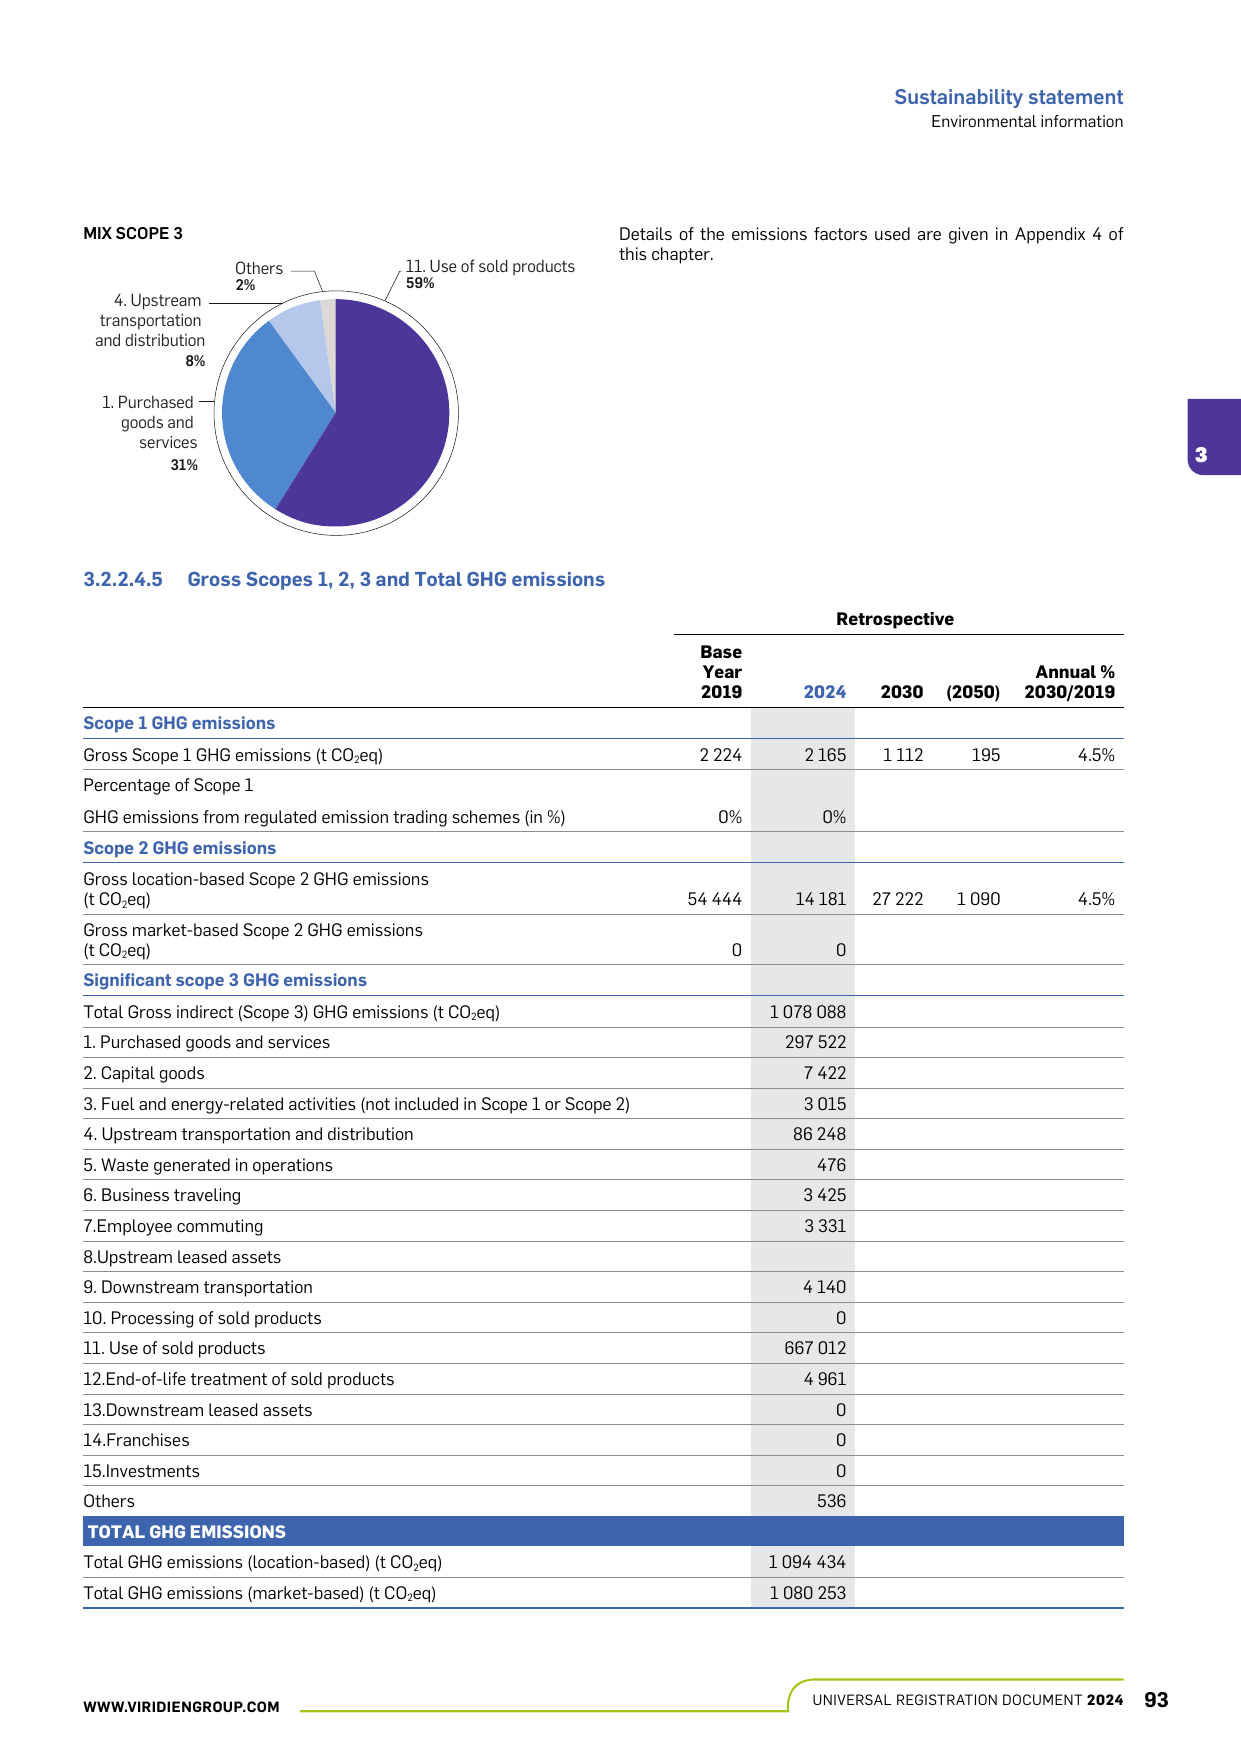This screenshot has width=1241, height=1754.
Task: Click the location-based Scope 2 value '14 181'
Action: (821, 899)
